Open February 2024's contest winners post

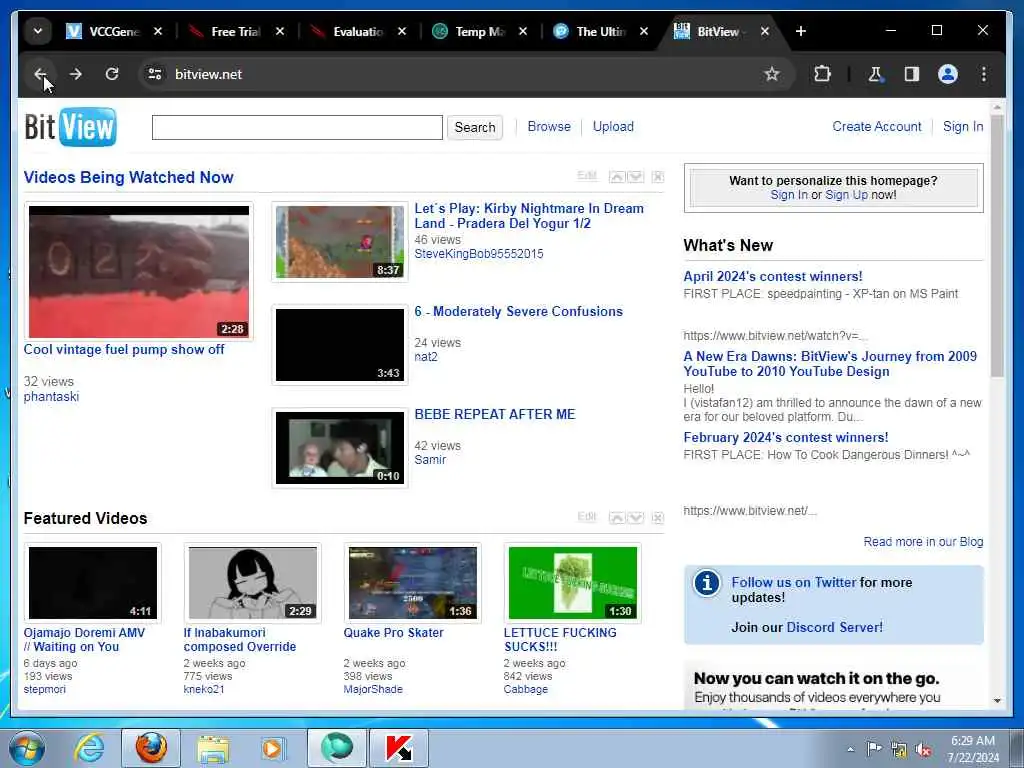pyautogui.click(x=786, y=438)
